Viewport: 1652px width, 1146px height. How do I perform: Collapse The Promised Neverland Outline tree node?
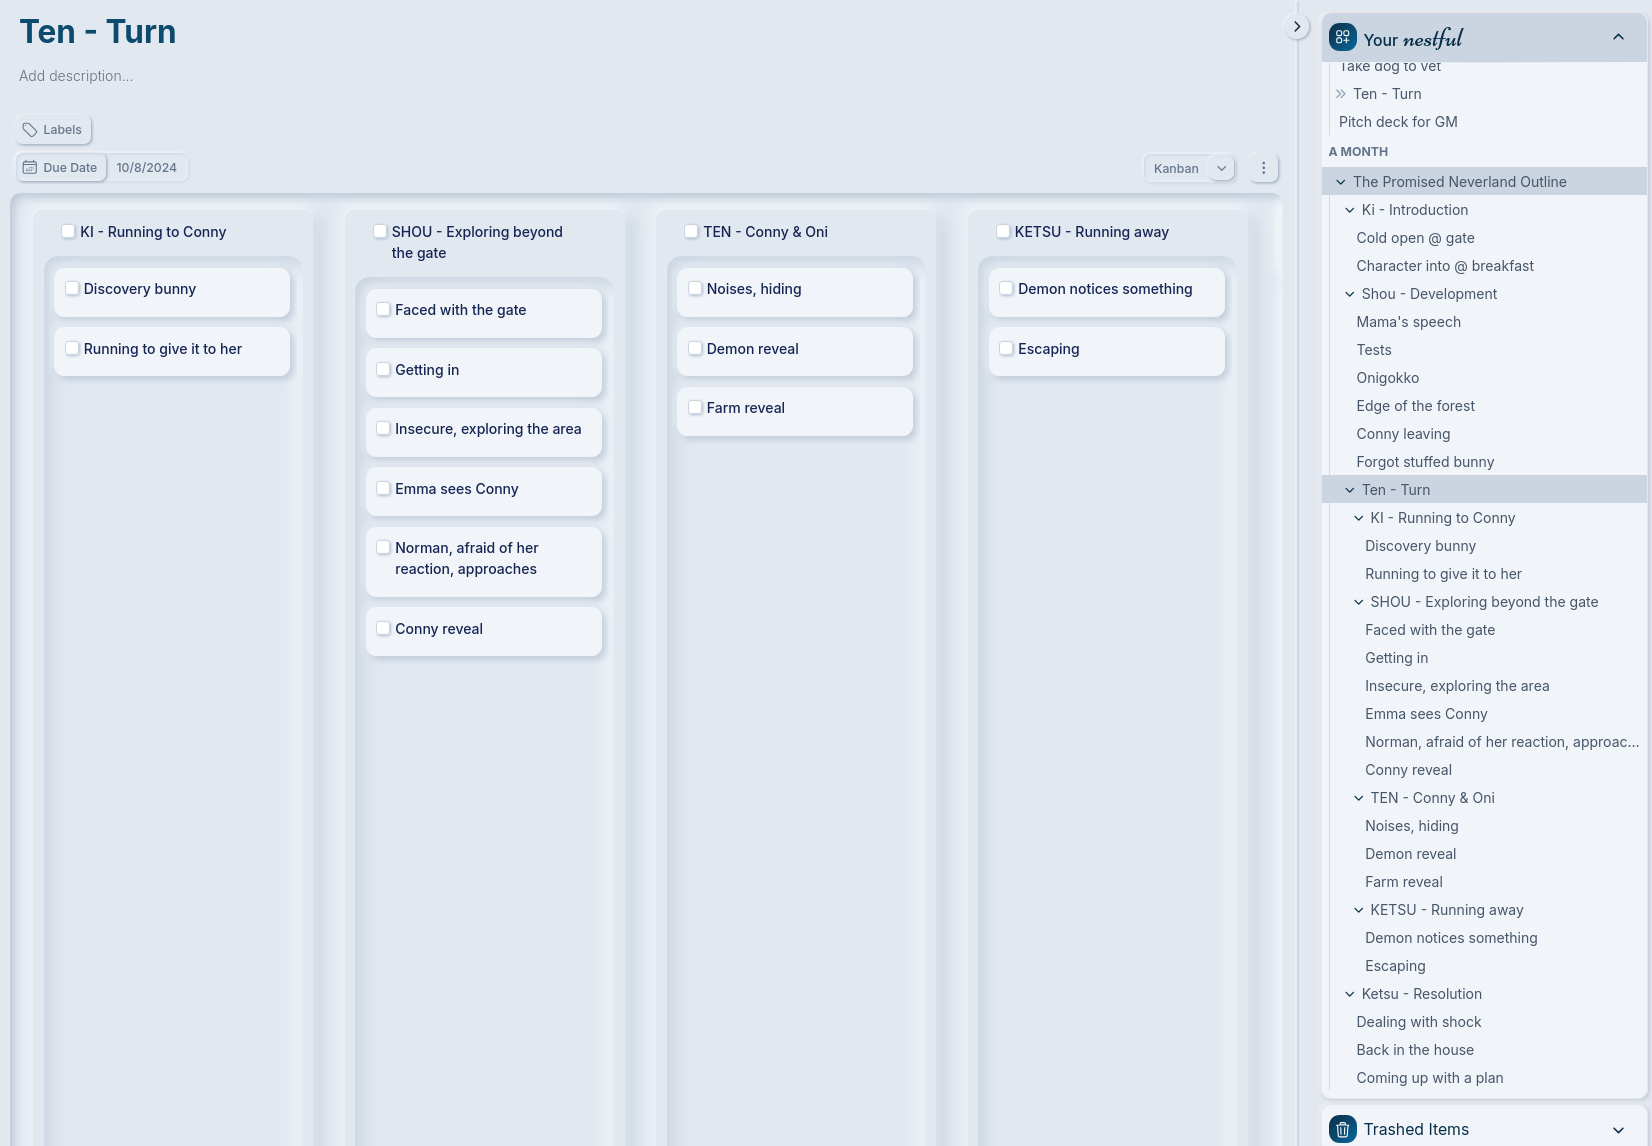point(1341,182)
